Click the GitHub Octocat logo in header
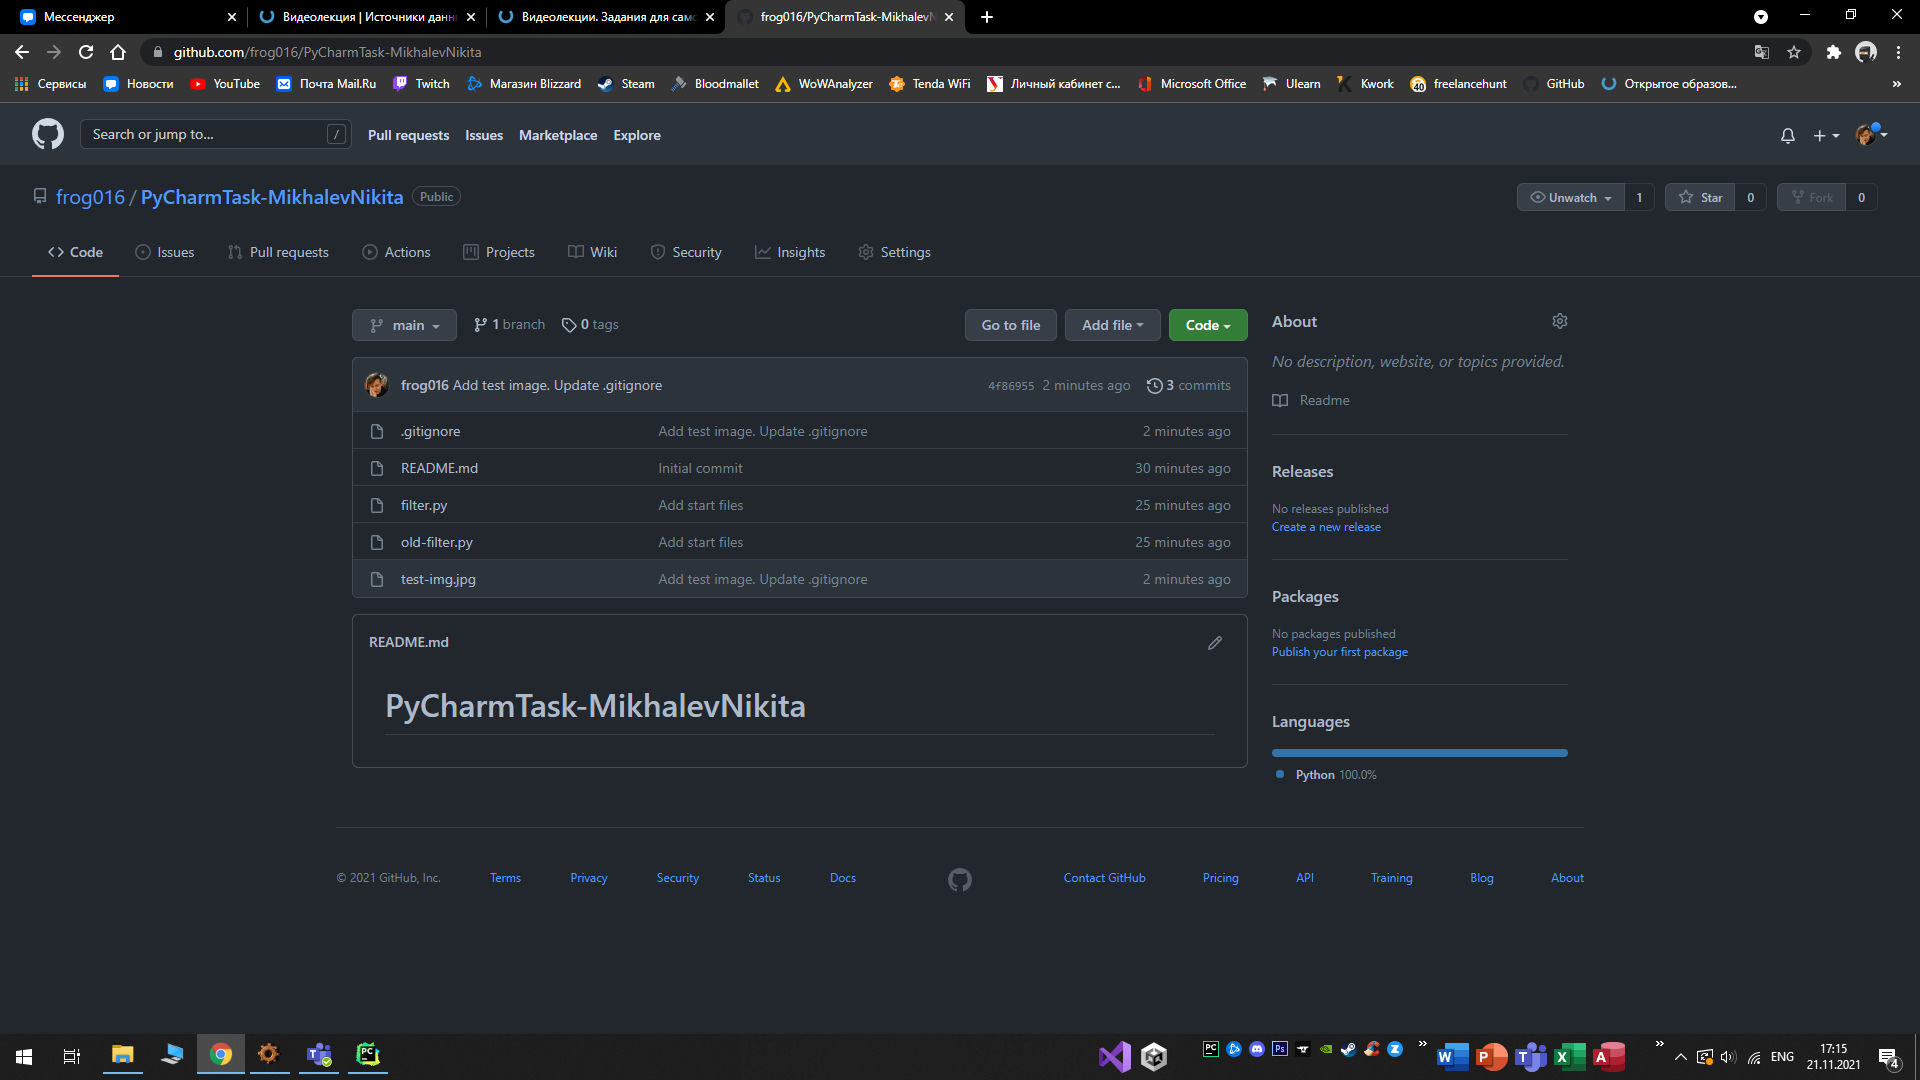Screen dimensions: 1920x1080 click(47, 134)
